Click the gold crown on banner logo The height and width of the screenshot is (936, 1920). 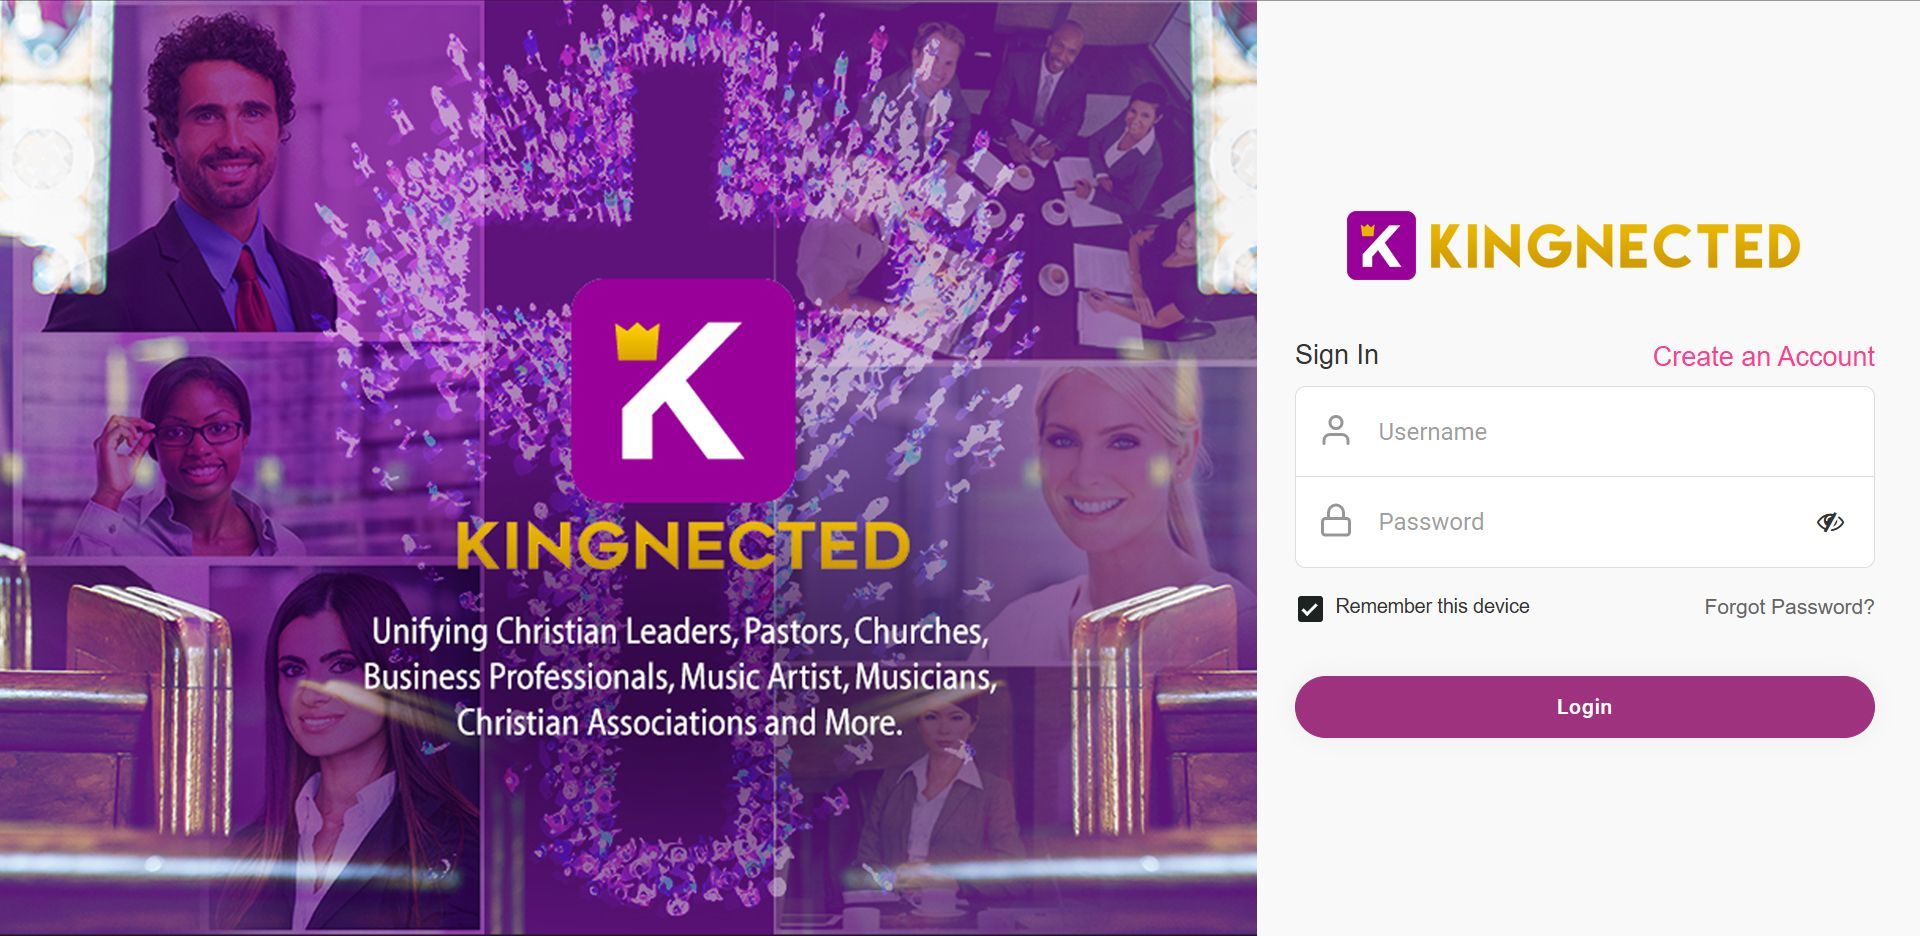coord(637,341)
